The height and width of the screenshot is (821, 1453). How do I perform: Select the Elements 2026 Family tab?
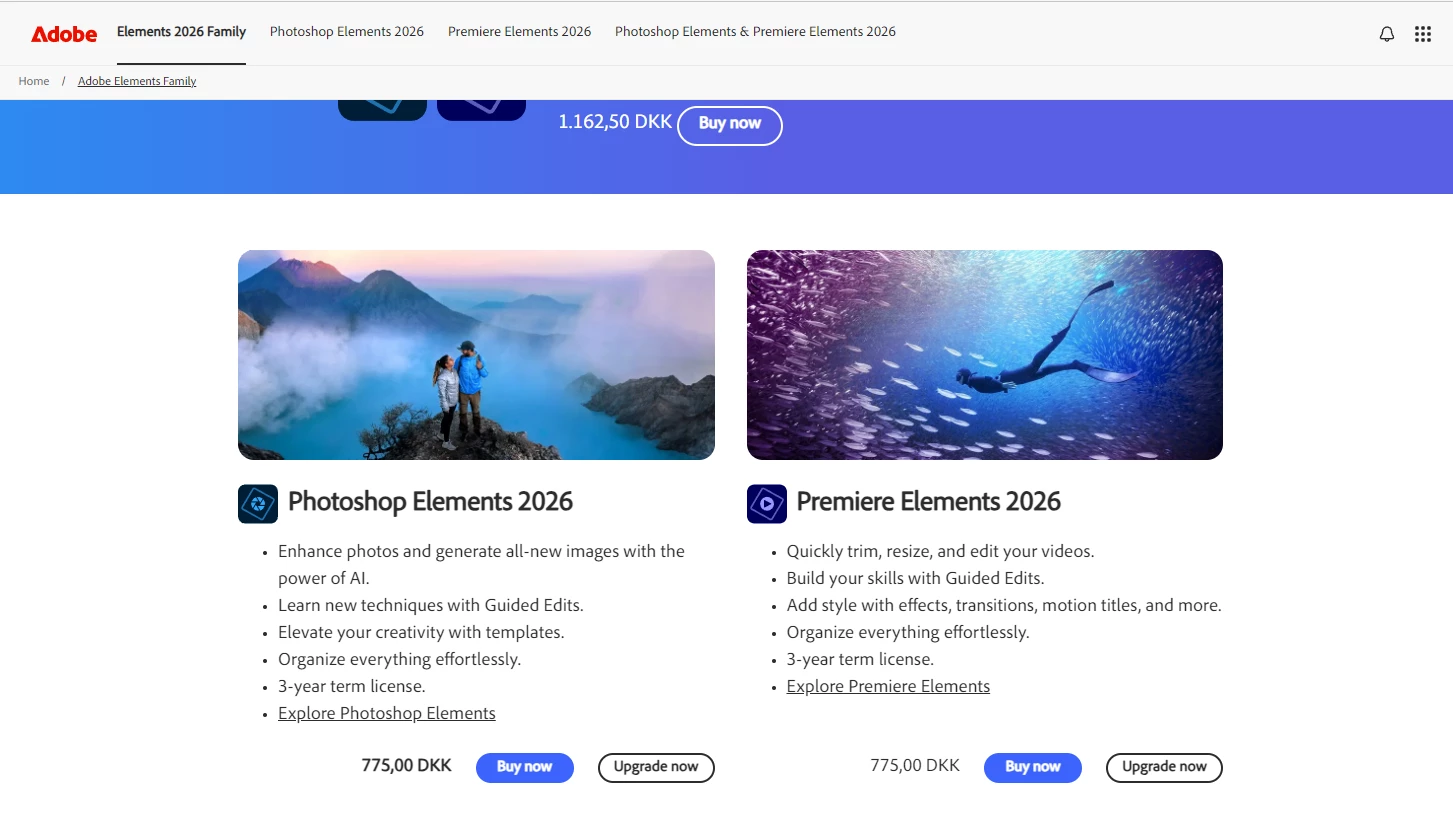click(181, 32)
